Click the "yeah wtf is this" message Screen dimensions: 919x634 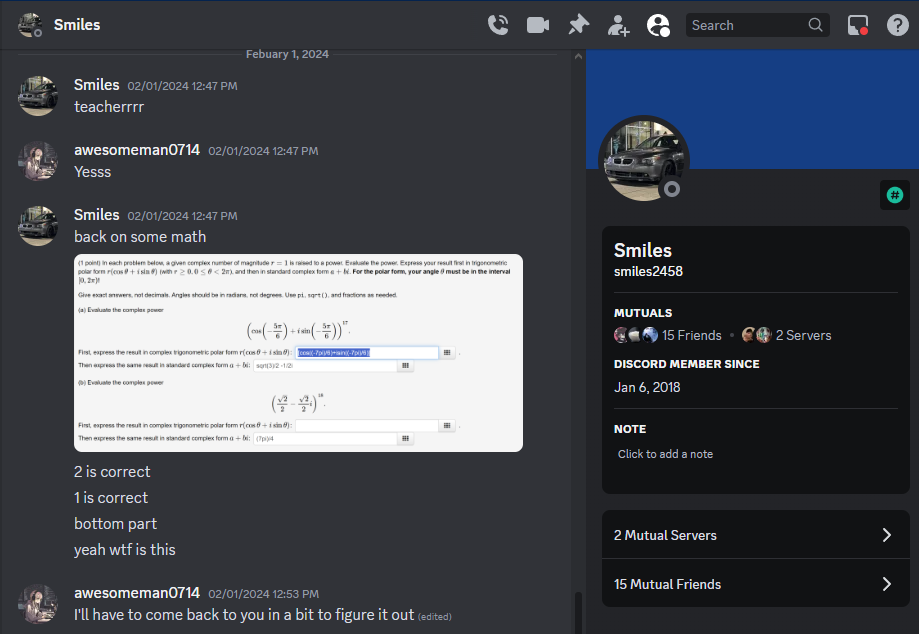125,550
